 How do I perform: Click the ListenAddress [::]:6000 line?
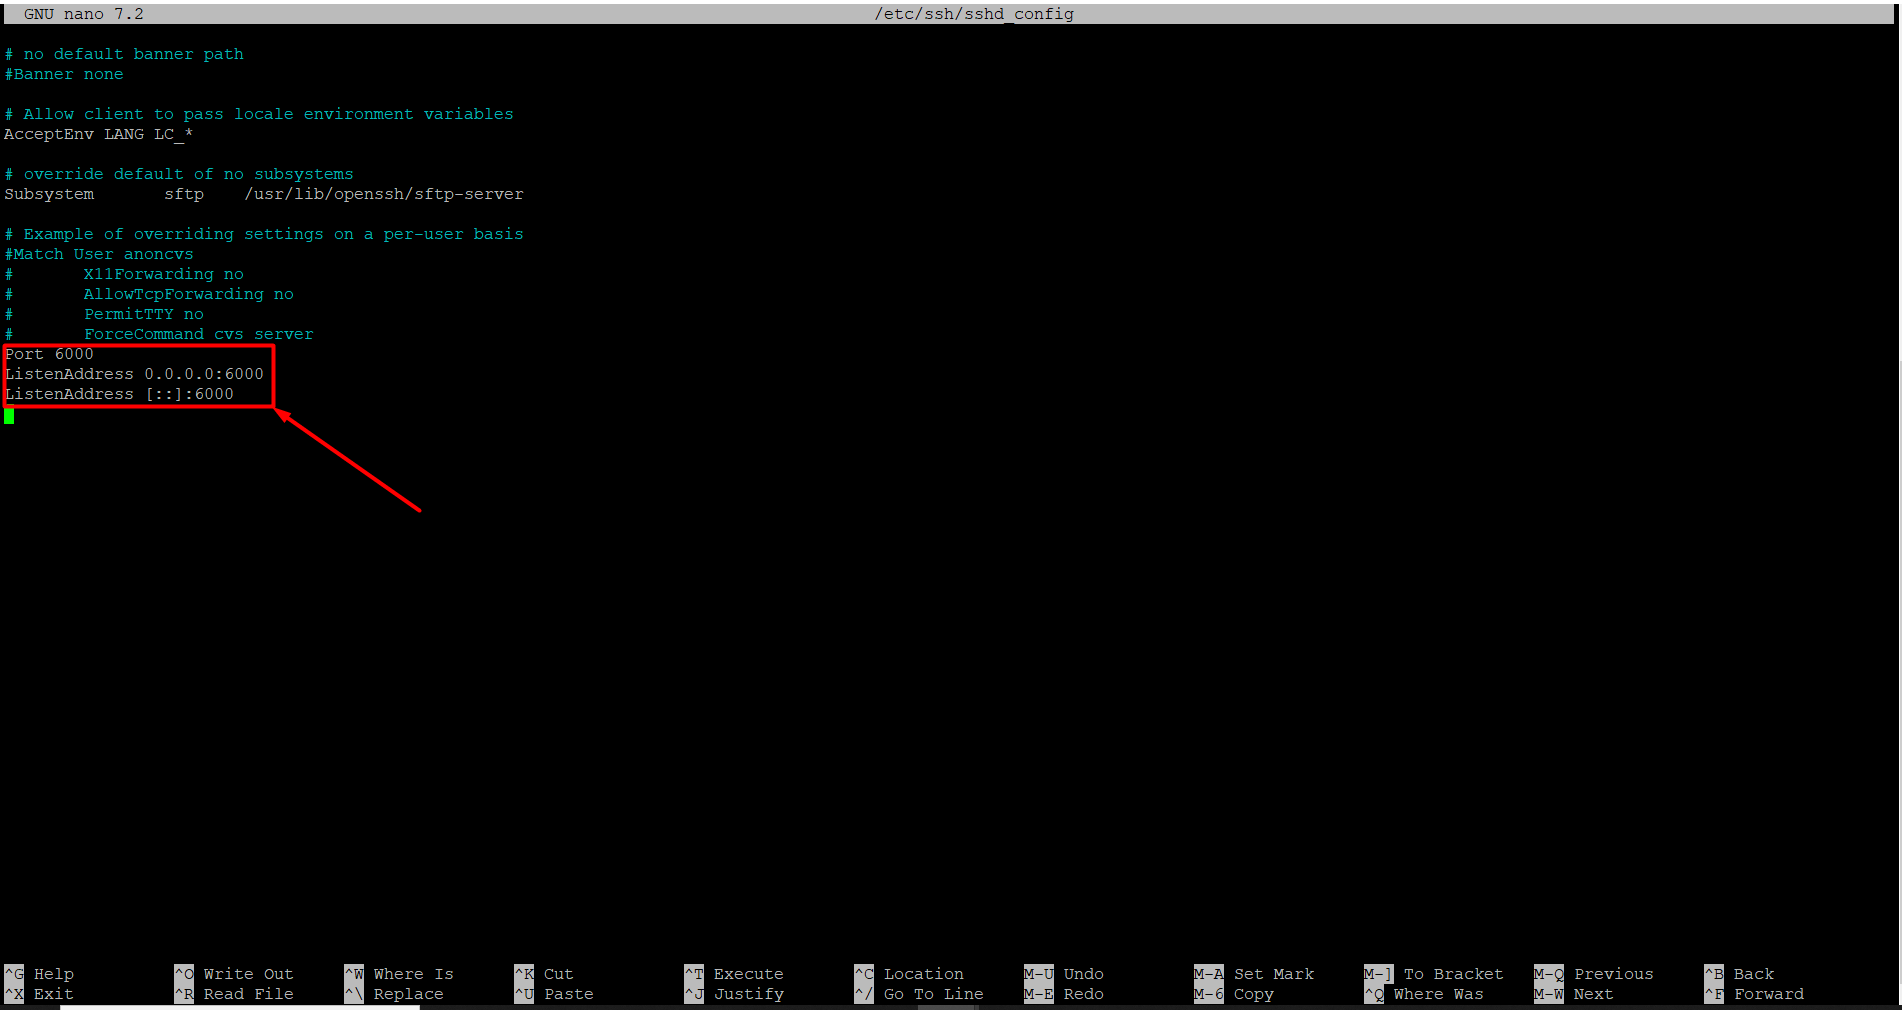tap(119, 394)
